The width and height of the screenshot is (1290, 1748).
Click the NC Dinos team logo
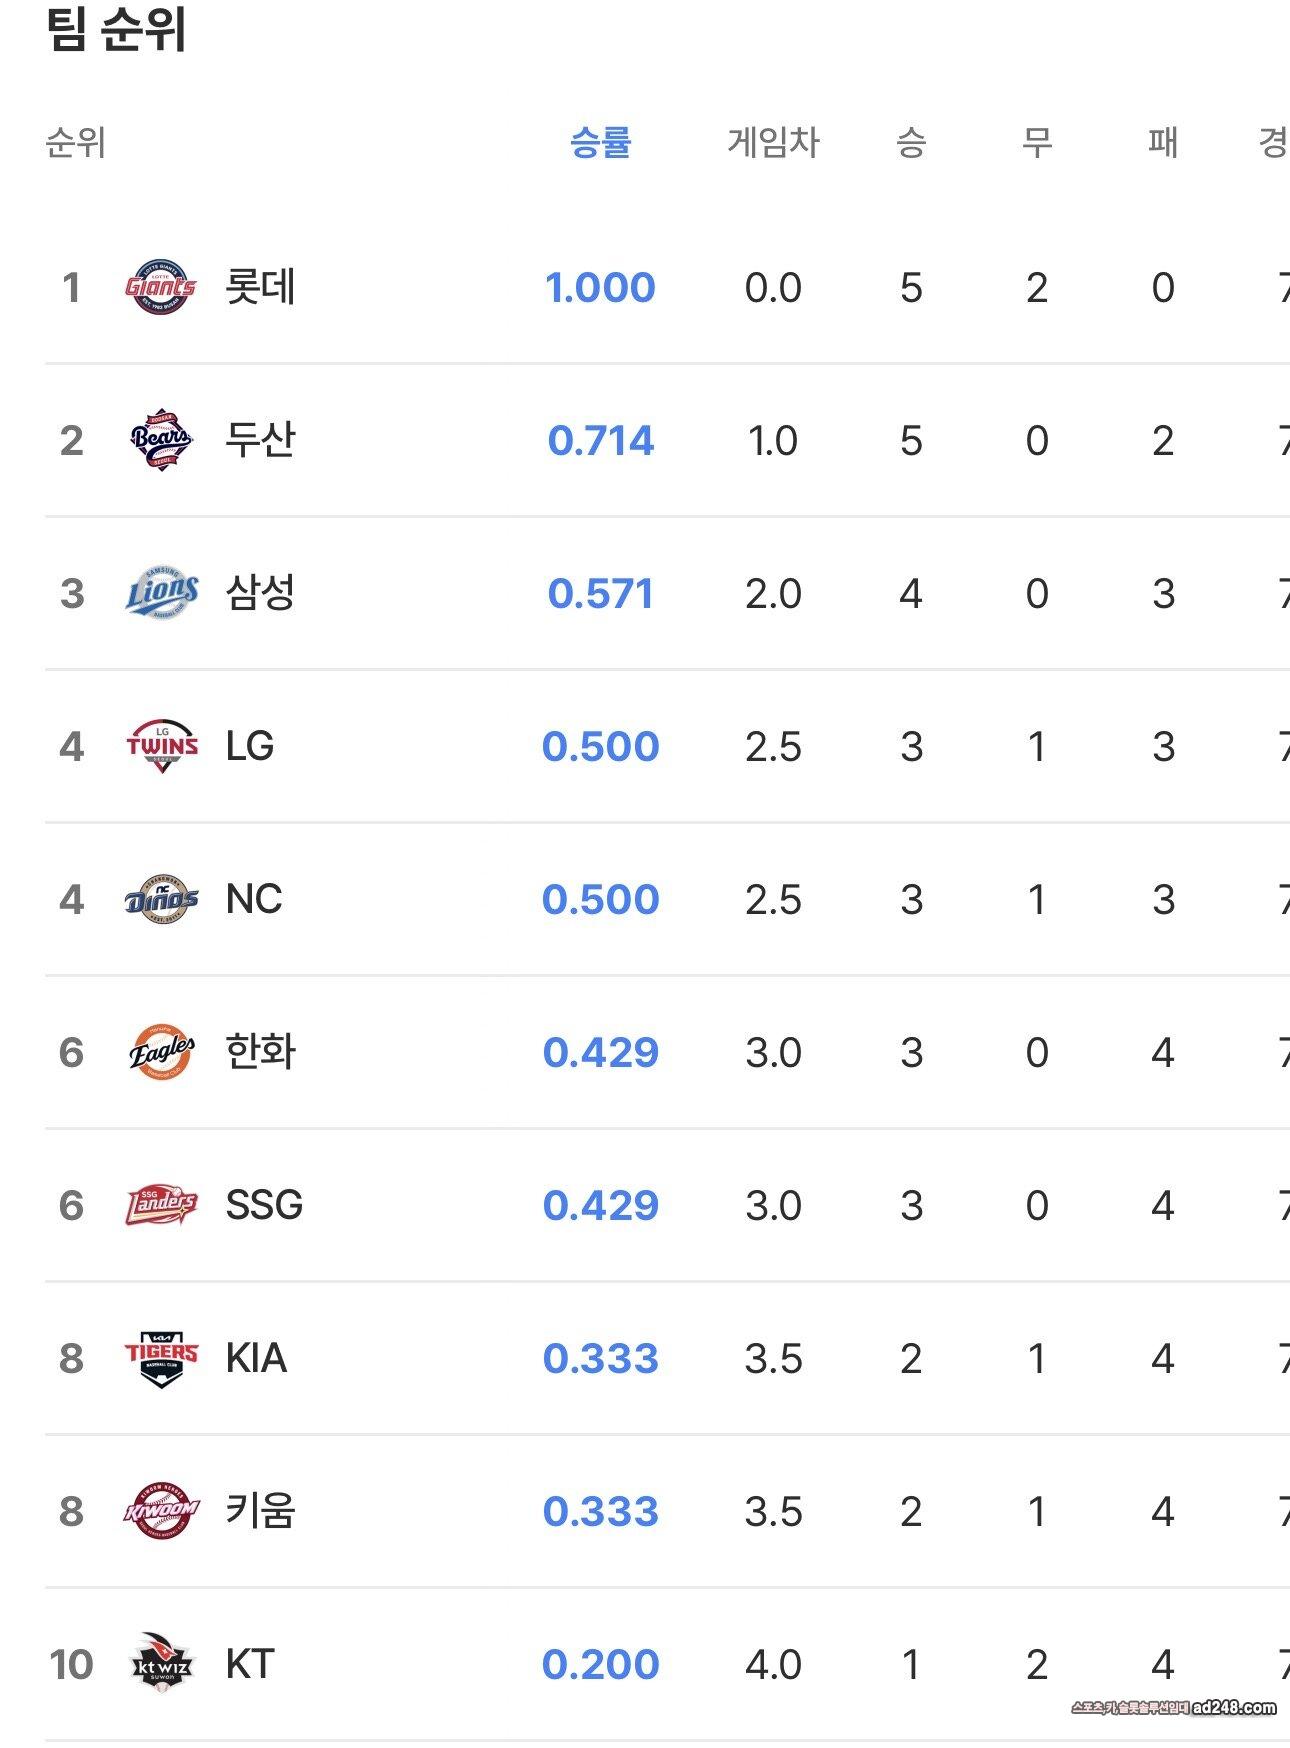click(x=161, y=899)
